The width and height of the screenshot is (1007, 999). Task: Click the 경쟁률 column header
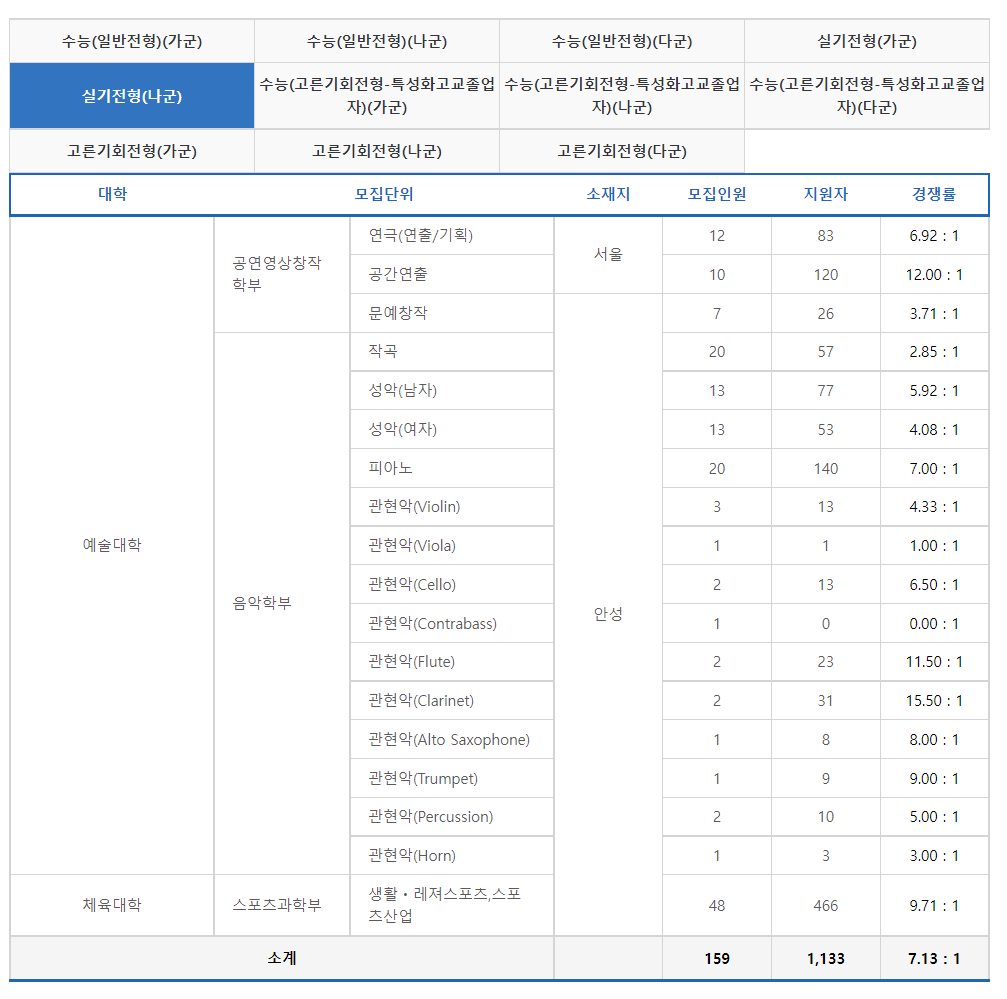tap(933, 196)
